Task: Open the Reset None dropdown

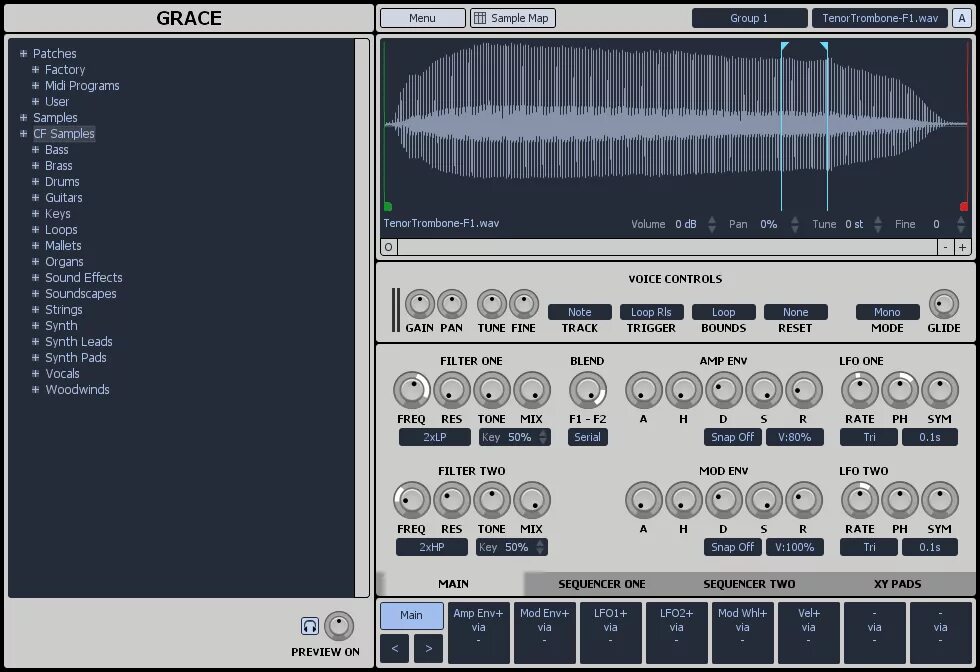Action: [796, 312]
